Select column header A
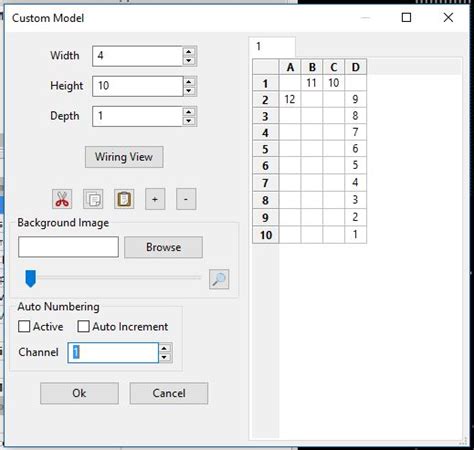This screenshot has height=450, width=474. [290, 67]
